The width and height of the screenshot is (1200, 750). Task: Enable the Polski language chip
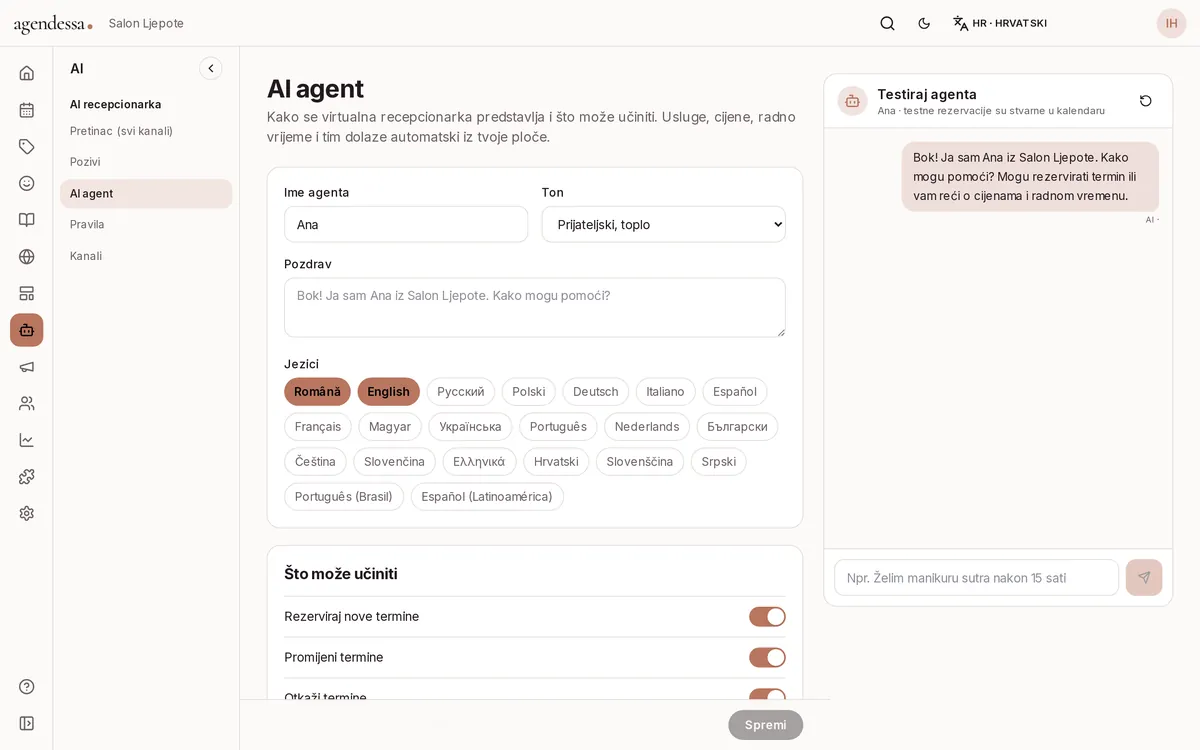[529, 392]
